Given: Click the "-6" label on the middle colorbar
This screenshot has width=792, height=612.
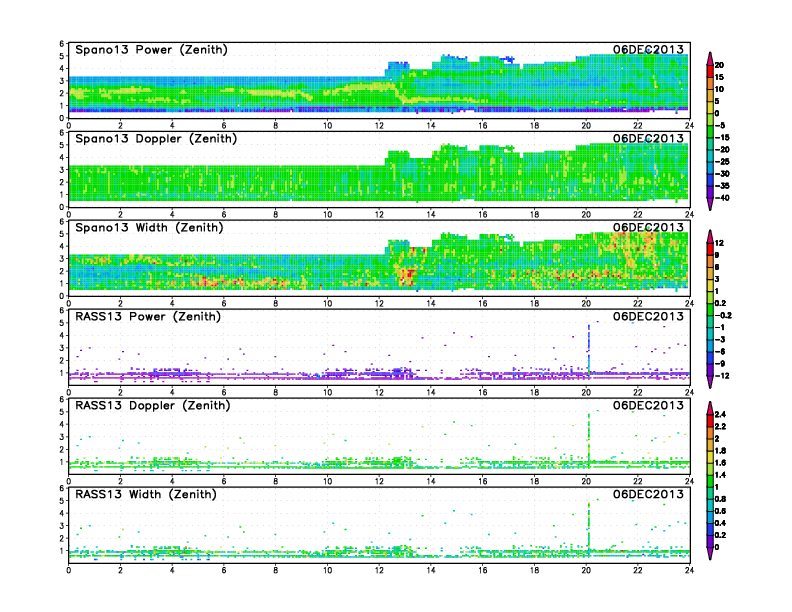Looking at the screenshot, I should tap(720, 351).
